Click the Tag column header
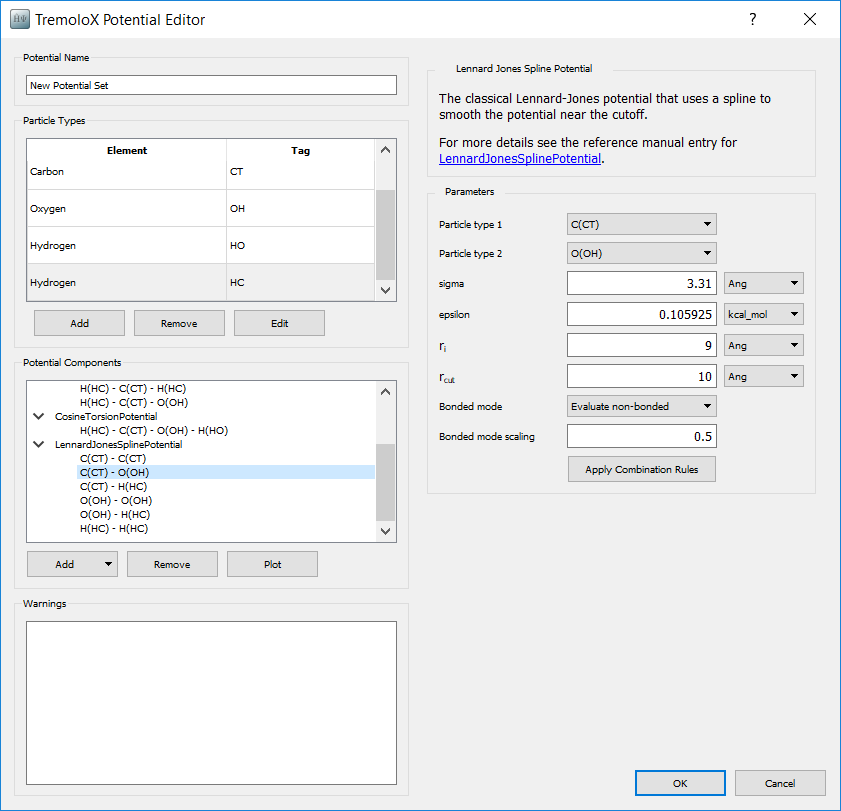This screenshot has width=841, height=811. (x=300, y=151)
